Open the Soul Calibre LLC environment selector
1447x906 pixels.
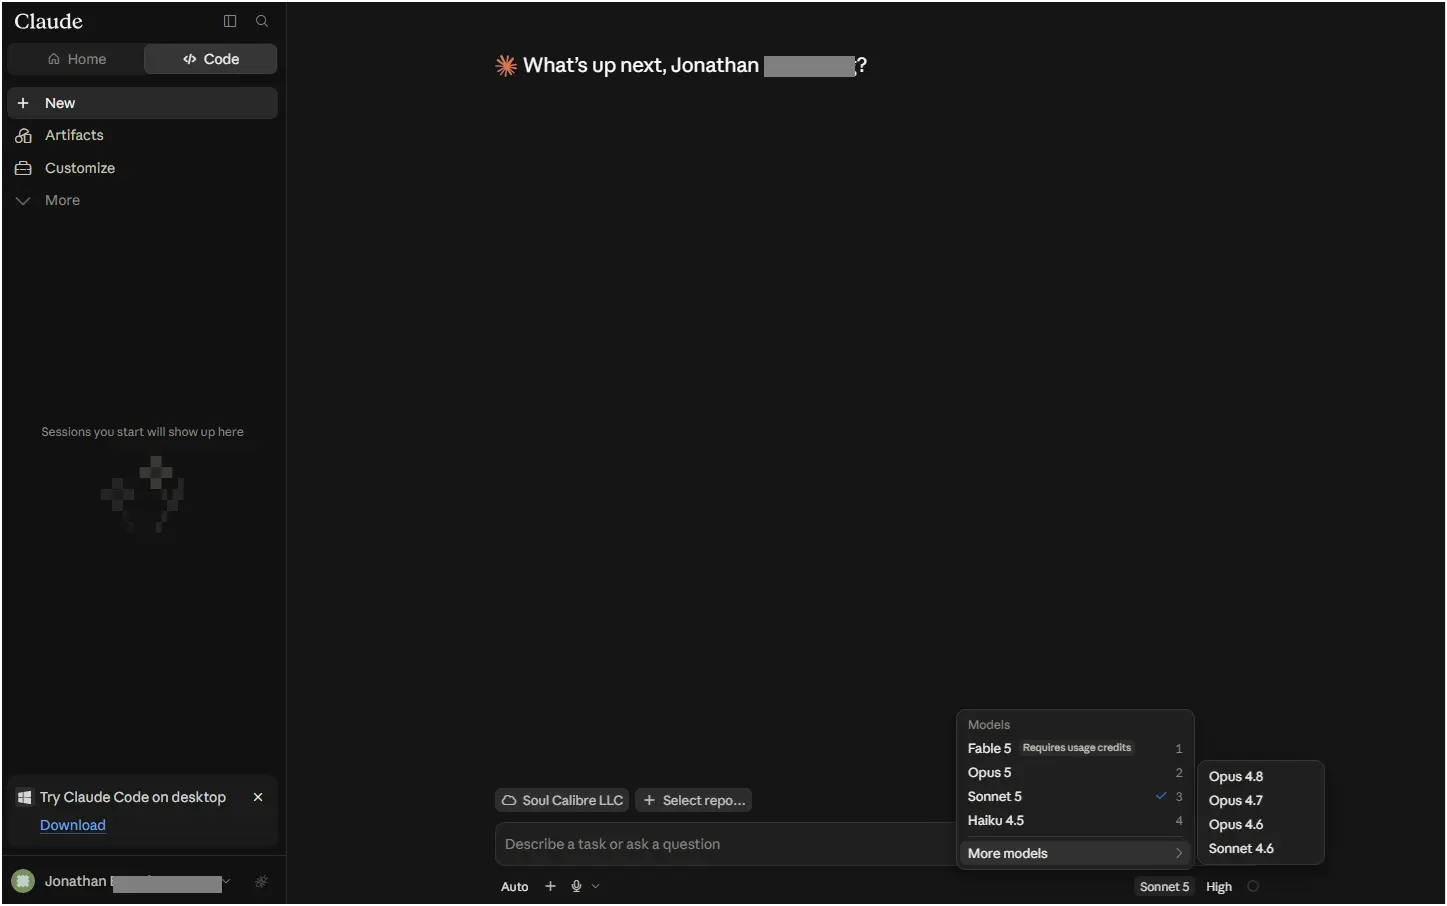click(562, 800)
